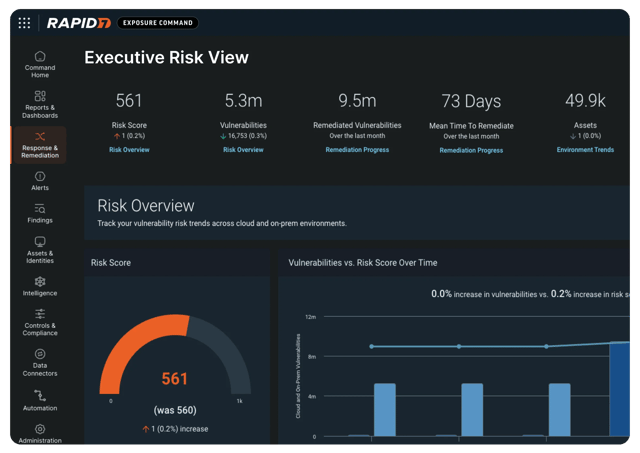The image size is (640, 453).
Task: Click Risk Overview link under Vulnerabilities
Action: coord(243,150)
